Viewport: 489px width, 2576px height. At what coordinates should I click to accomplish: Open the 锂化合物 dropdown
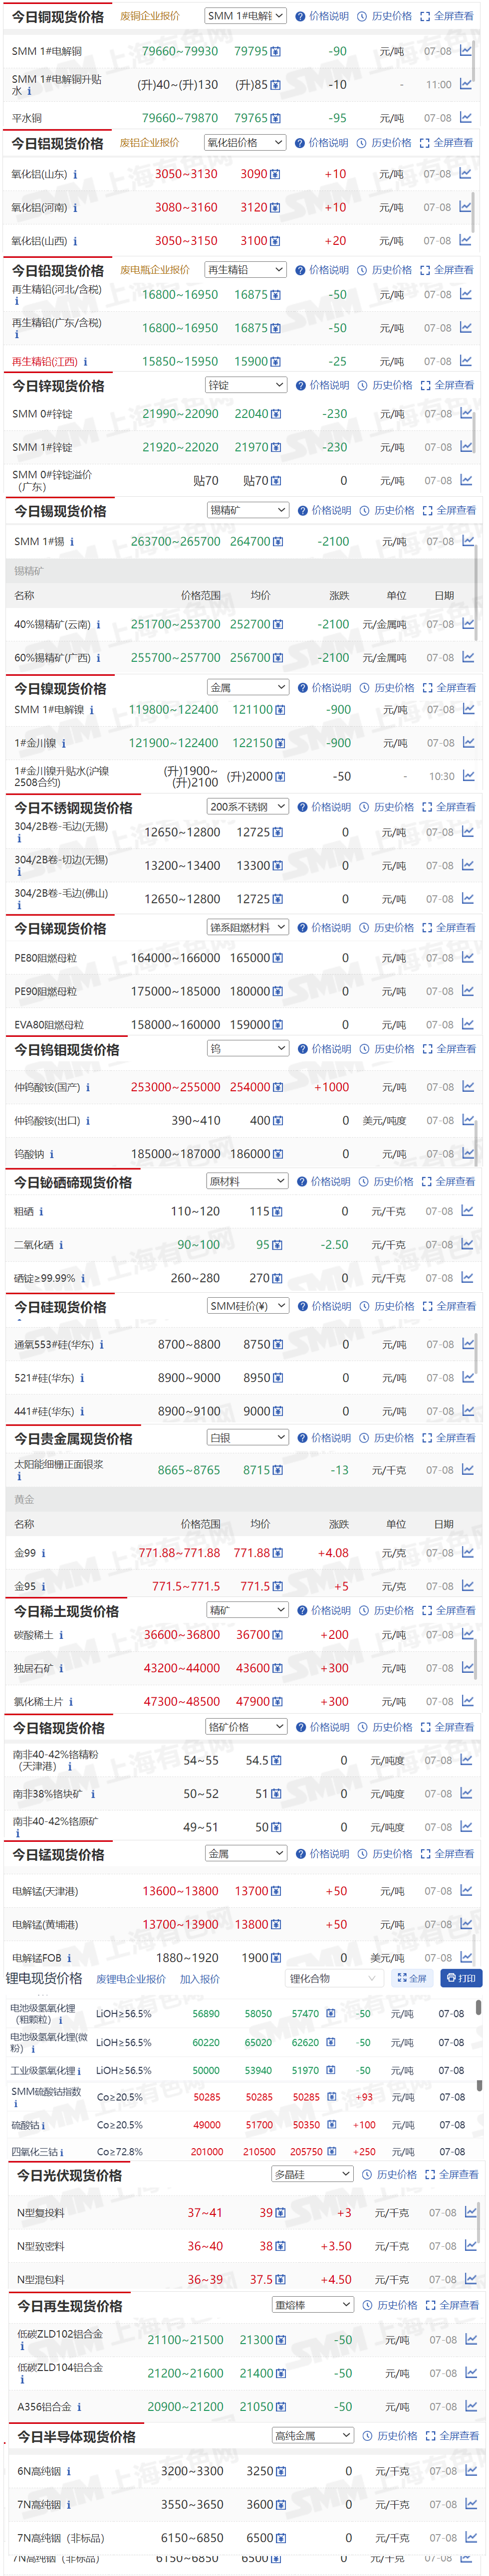click(333, 1978)
